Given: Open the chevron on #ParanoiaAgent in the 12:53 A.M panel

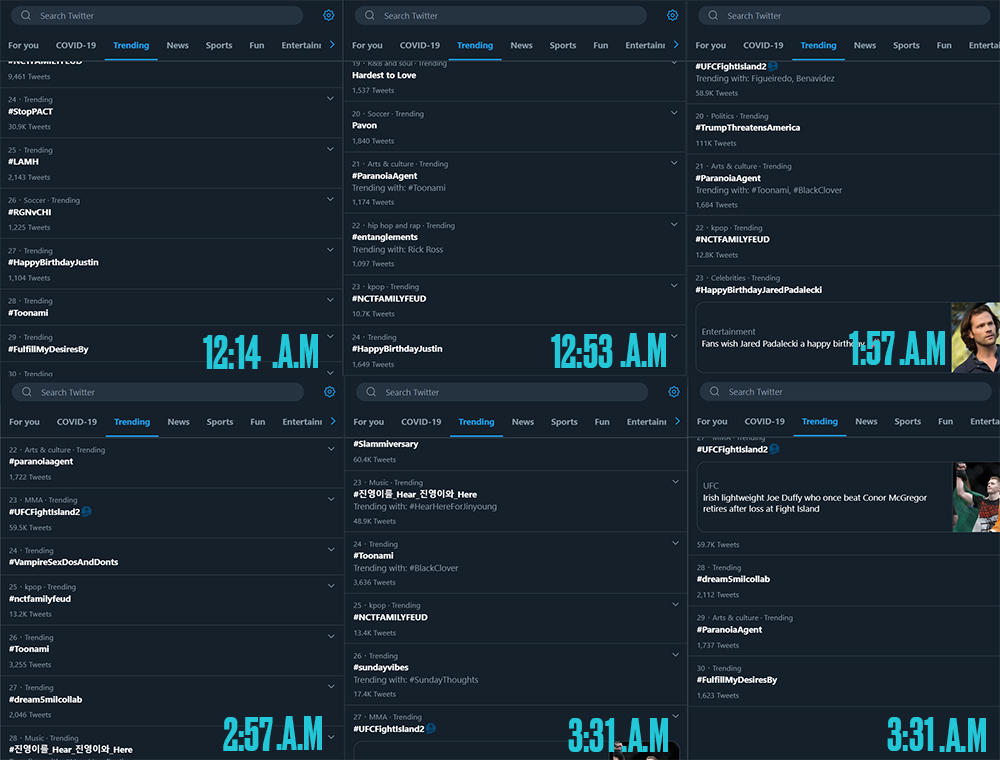Looking at the screenshot, I should click(x=674, y=163).
